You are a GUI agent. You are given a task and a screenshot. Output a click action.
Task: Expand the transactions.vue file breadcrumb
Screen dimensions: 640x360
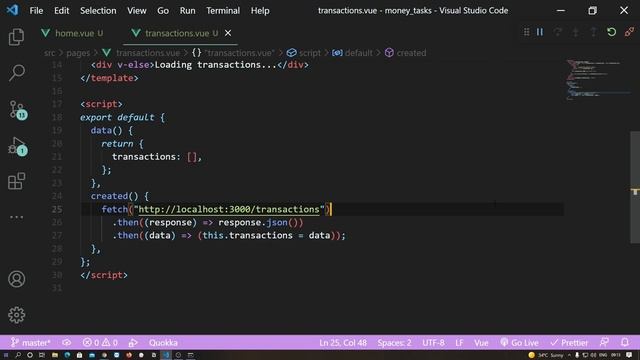(x=141, y=53)
